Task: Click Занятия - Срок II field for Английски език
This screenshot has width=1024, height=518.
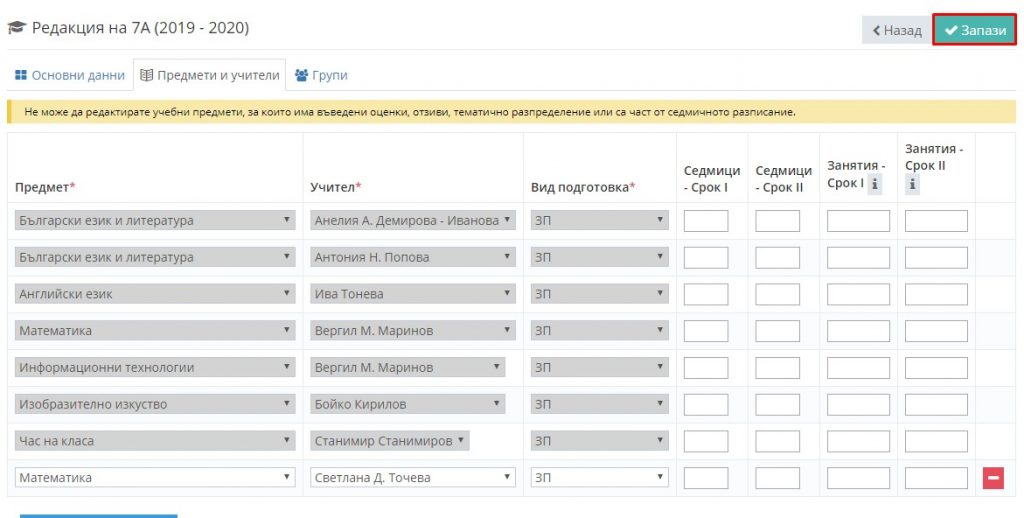Action: (936, 294)
